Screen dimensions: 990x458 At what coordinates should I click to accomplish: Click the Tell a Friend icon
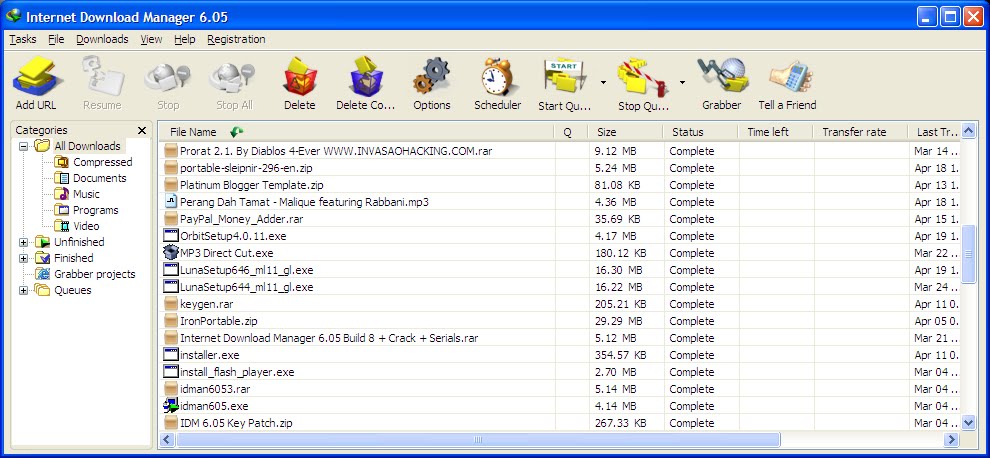click(789, 76)
